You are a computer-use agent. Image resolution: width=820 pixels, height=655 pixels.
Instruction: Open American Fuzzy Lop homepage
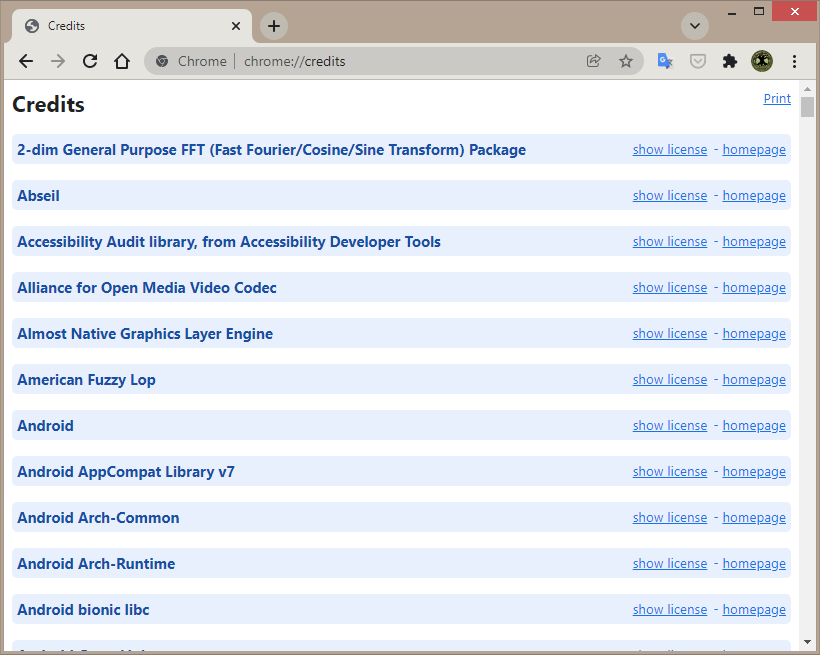click(754, 380)
